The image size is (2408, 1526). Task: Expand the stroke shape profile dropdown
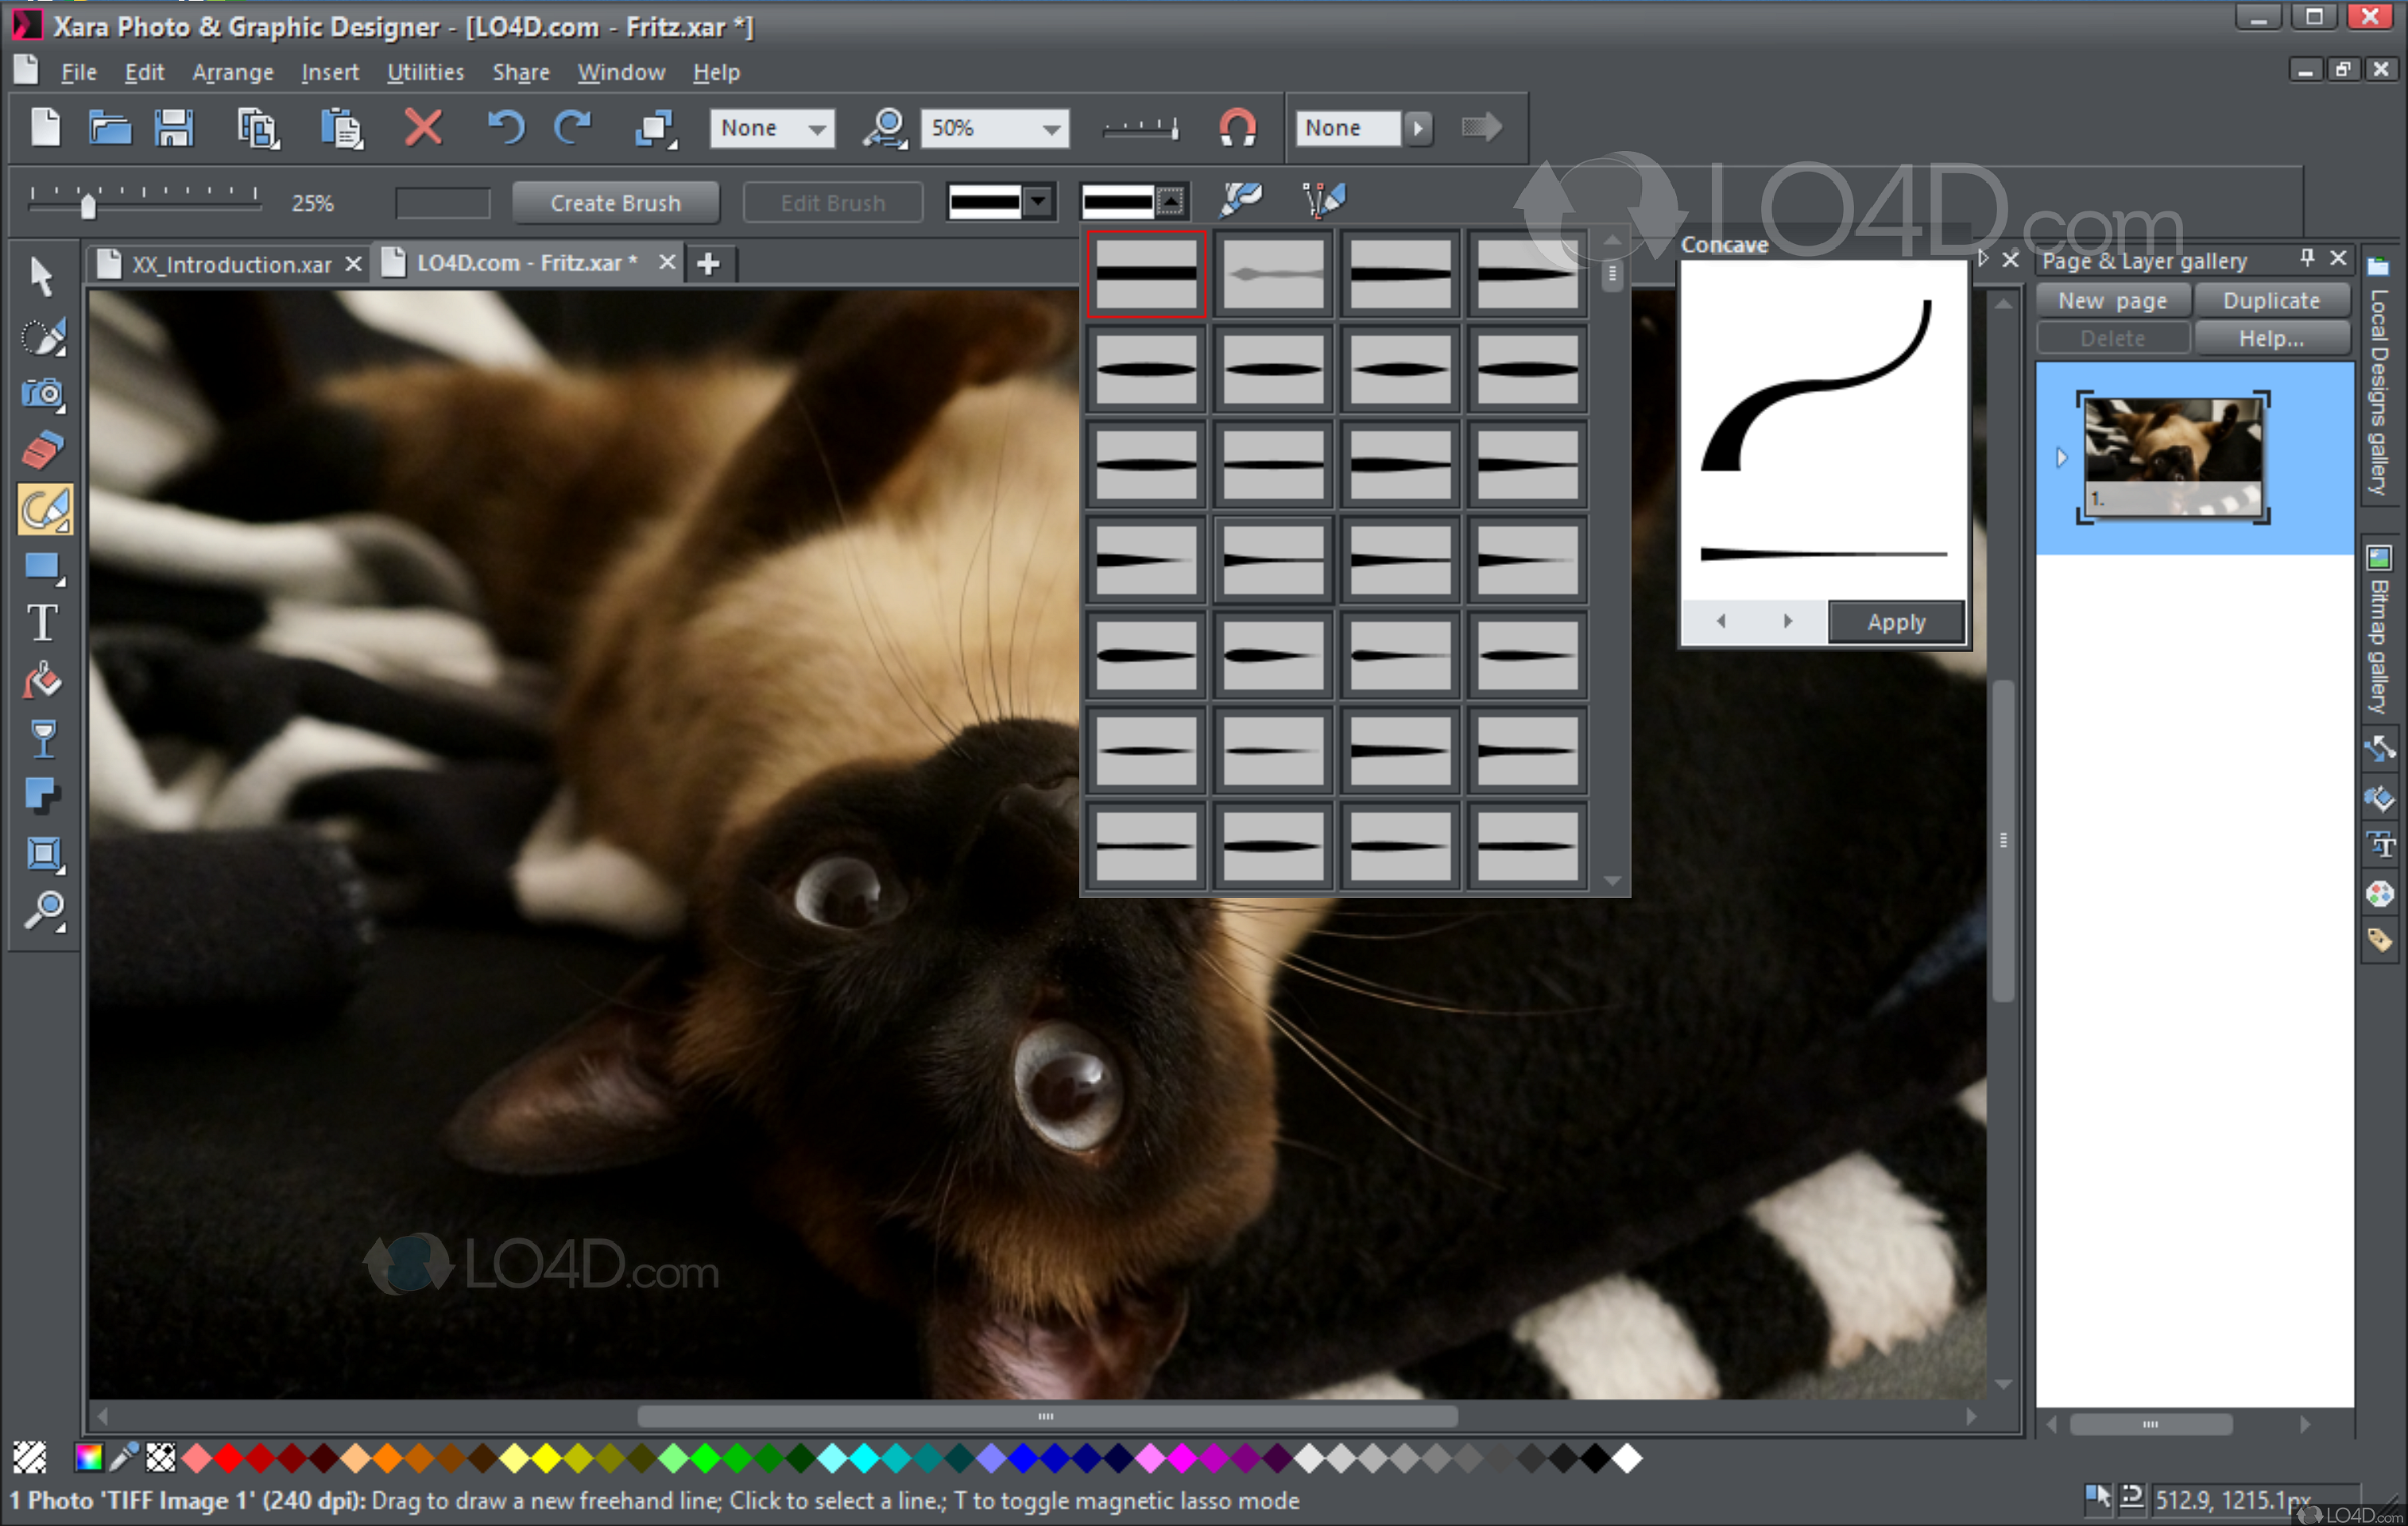pos(1170,201)
